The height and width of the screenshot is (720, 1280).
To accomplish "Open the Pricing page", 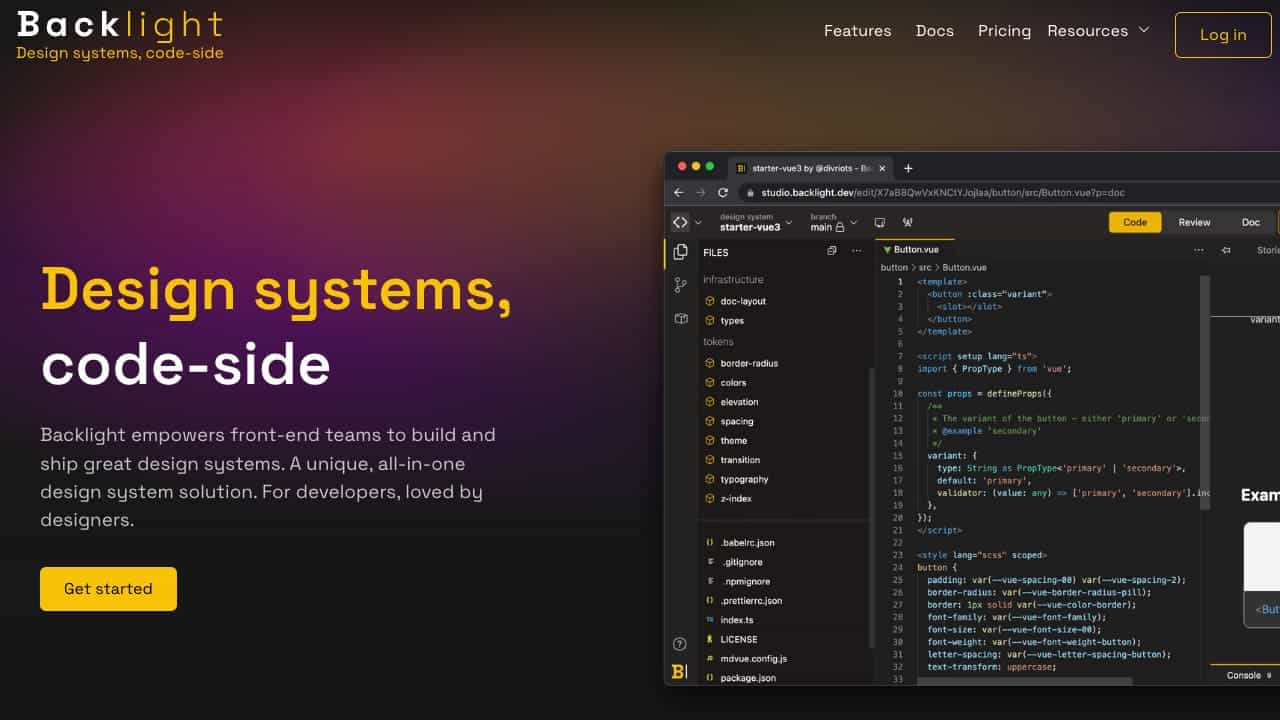I will (1004, 31).
